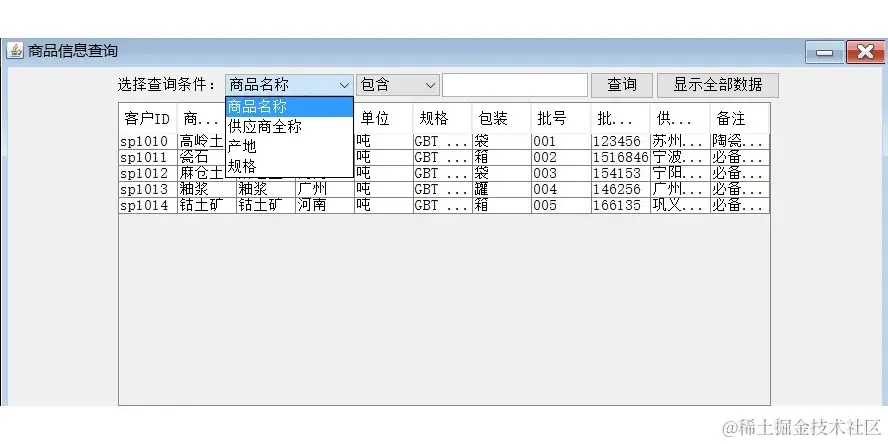Select the 麻仓土 cell in row sp1012

point(202,173)
